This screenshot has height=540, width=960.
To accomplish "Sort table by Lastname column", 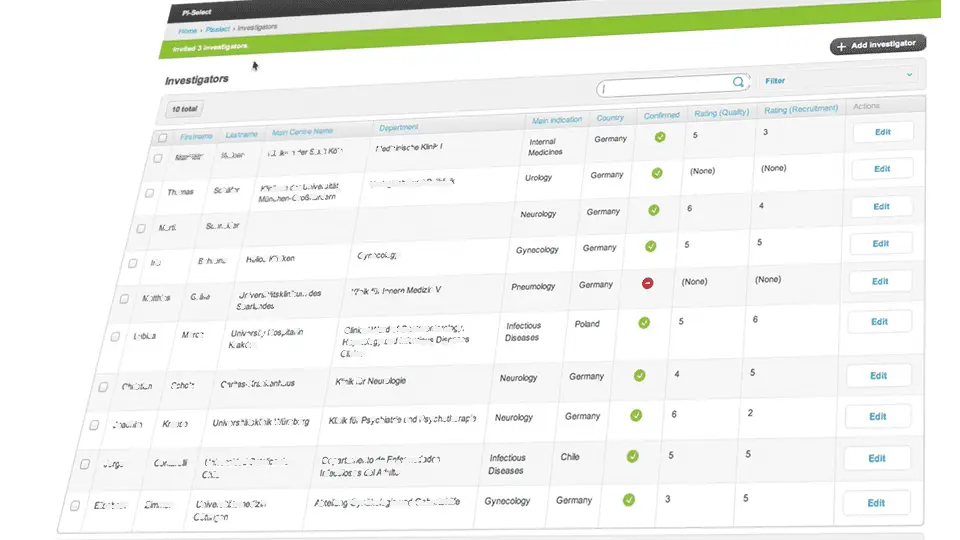I will tap(241, 134).
